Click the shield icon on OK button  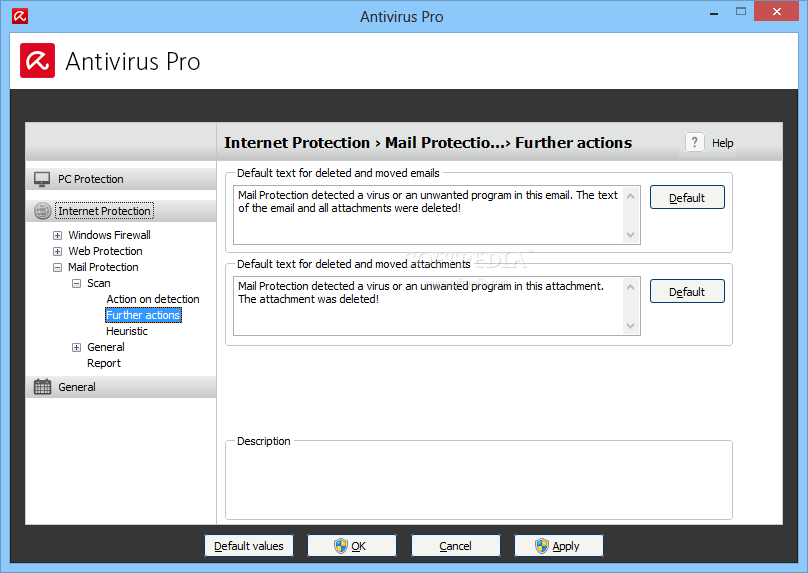(x=341, y=546)
